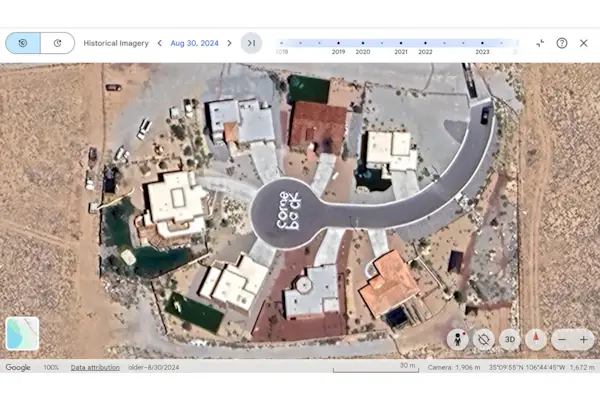The height and width of the screenshot is (400, 600).
Task: Switch to the time-lapse refresh clock button
Action: tap(57, 43)
